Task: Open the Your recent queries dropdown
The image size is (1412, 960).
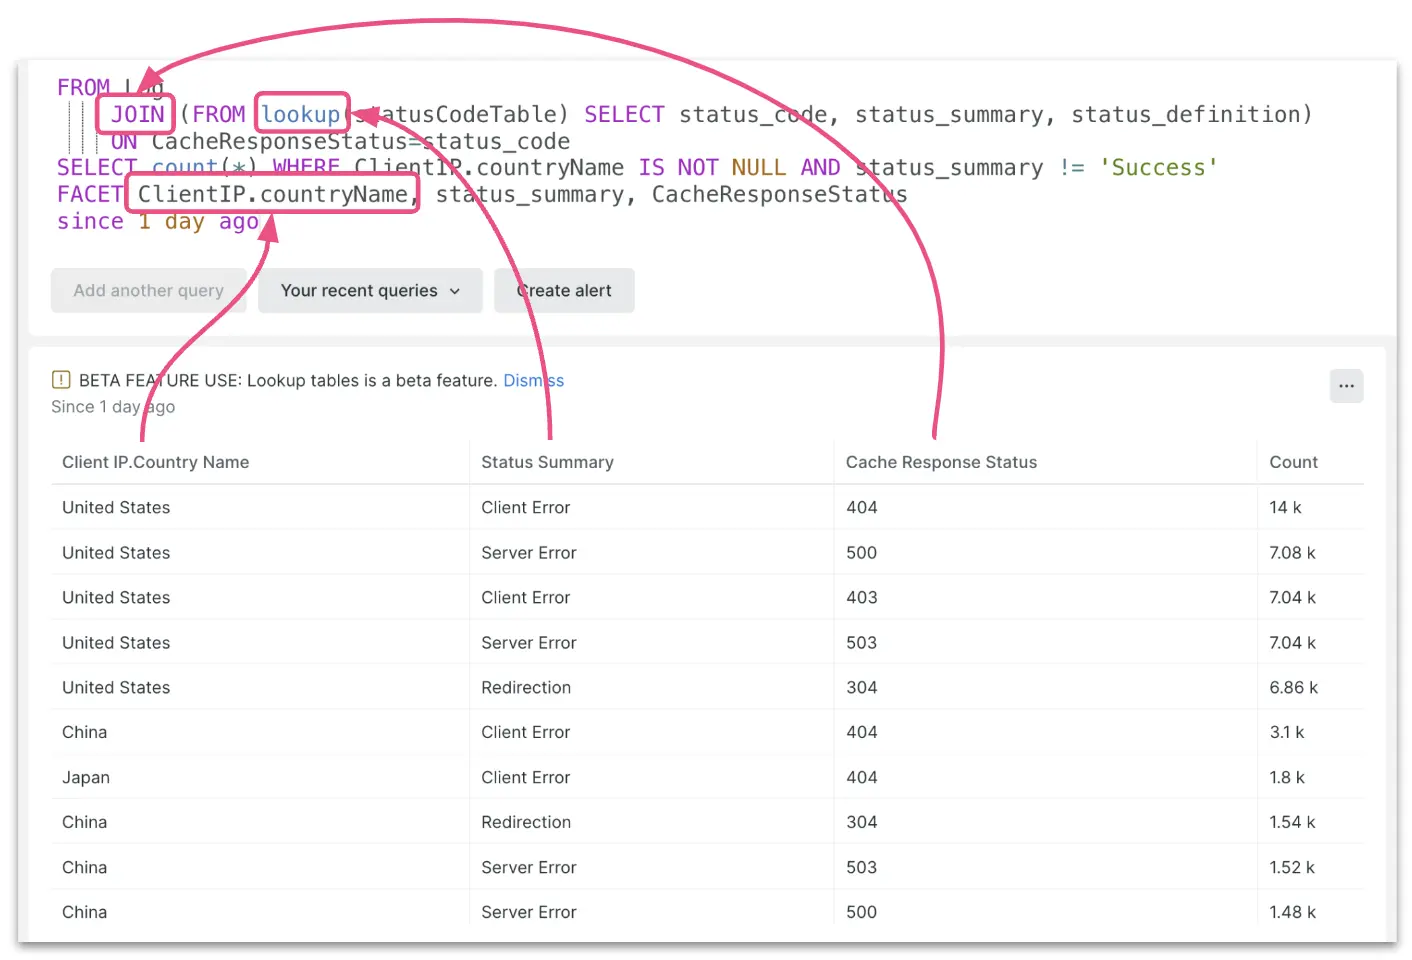Action: (369, 290)
